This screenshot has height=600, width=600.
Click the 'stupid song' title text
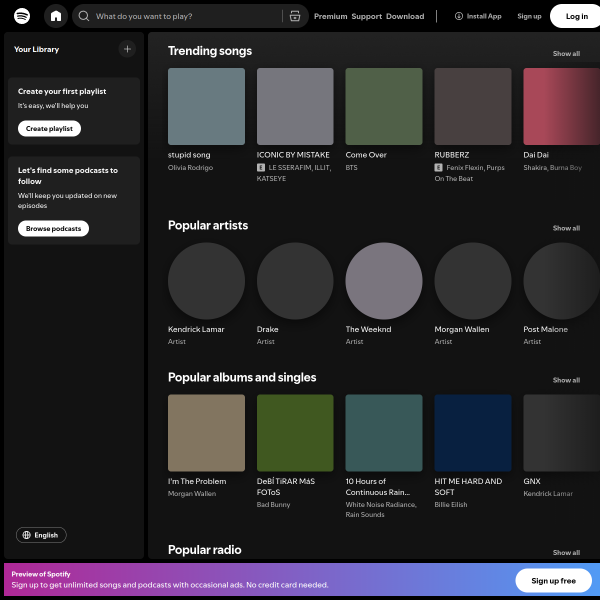189,155
